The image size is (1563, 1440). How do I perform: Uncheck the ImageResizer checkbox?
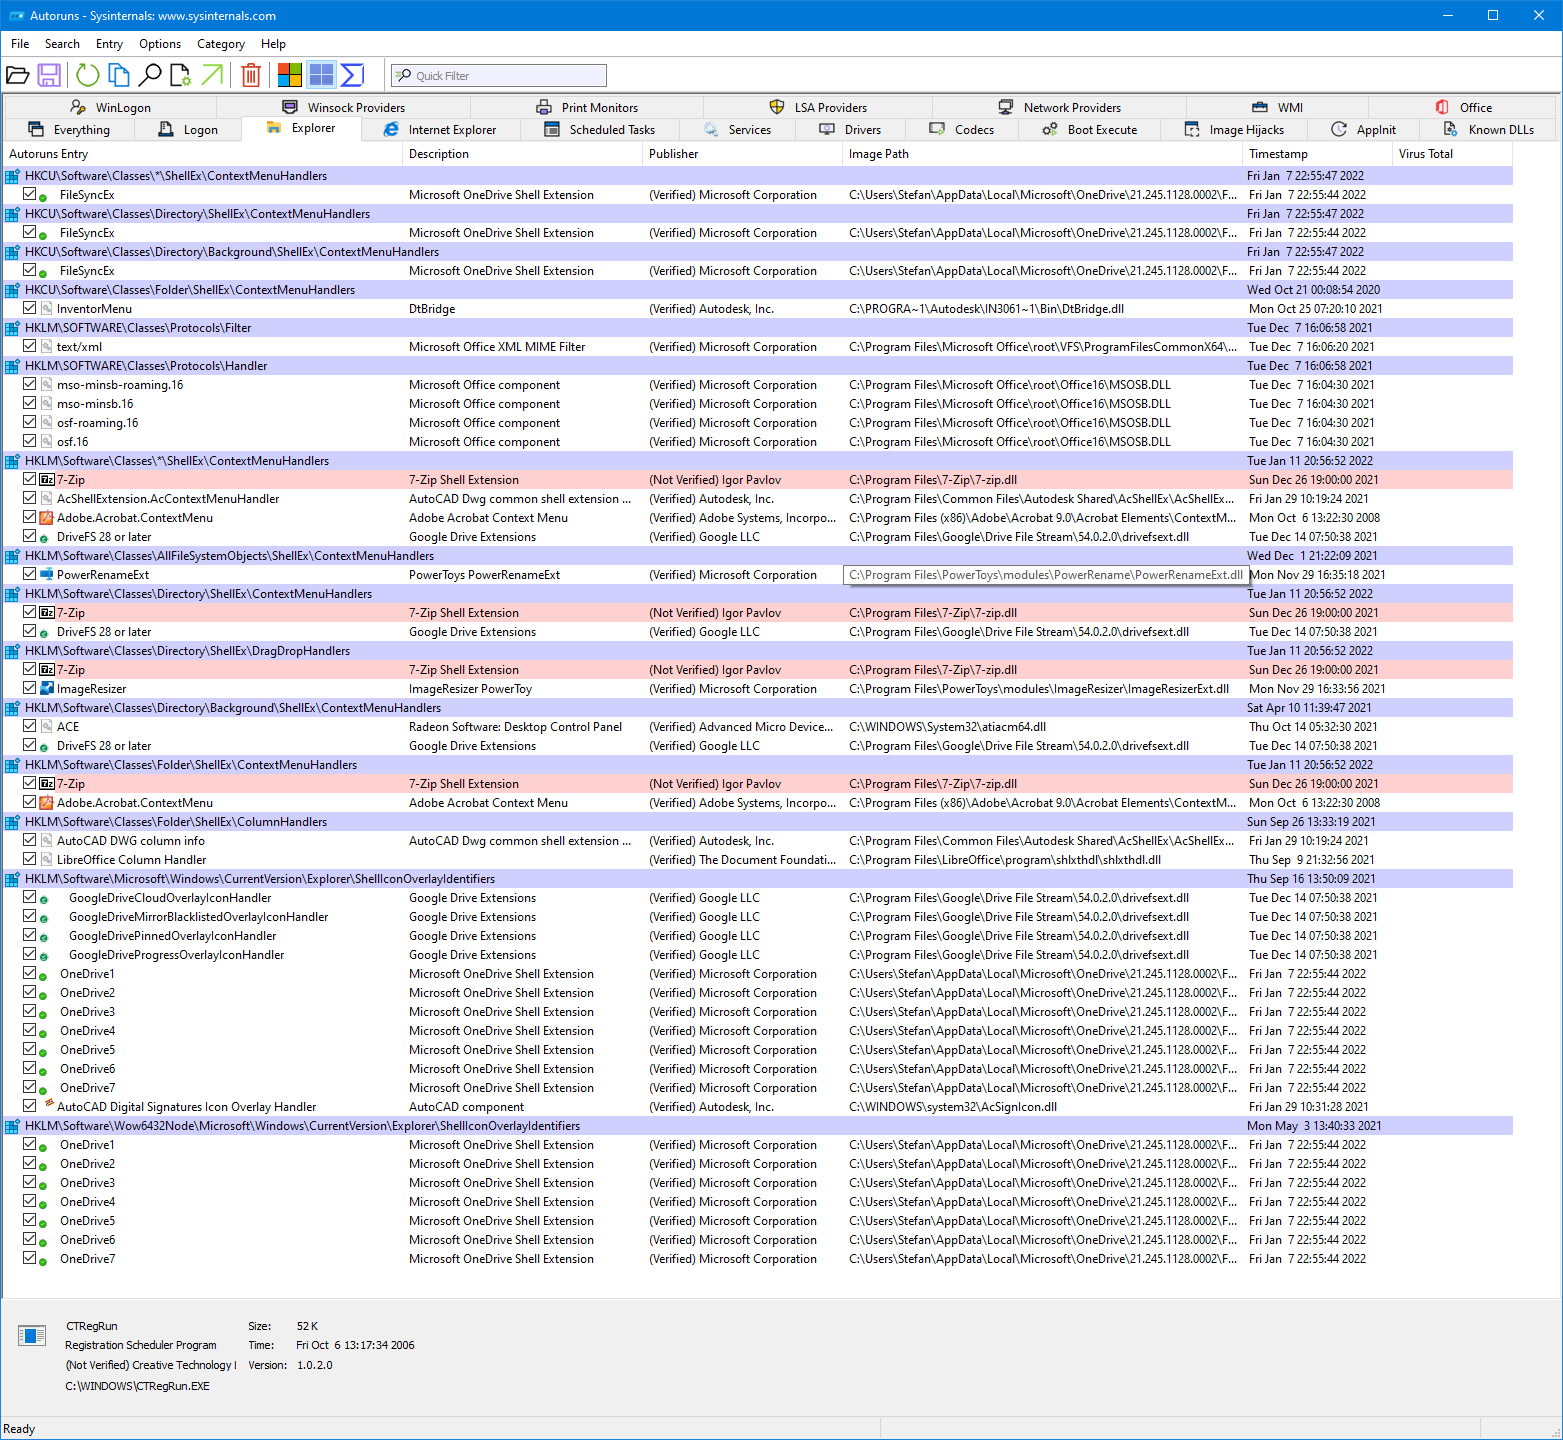click(30, 688)
